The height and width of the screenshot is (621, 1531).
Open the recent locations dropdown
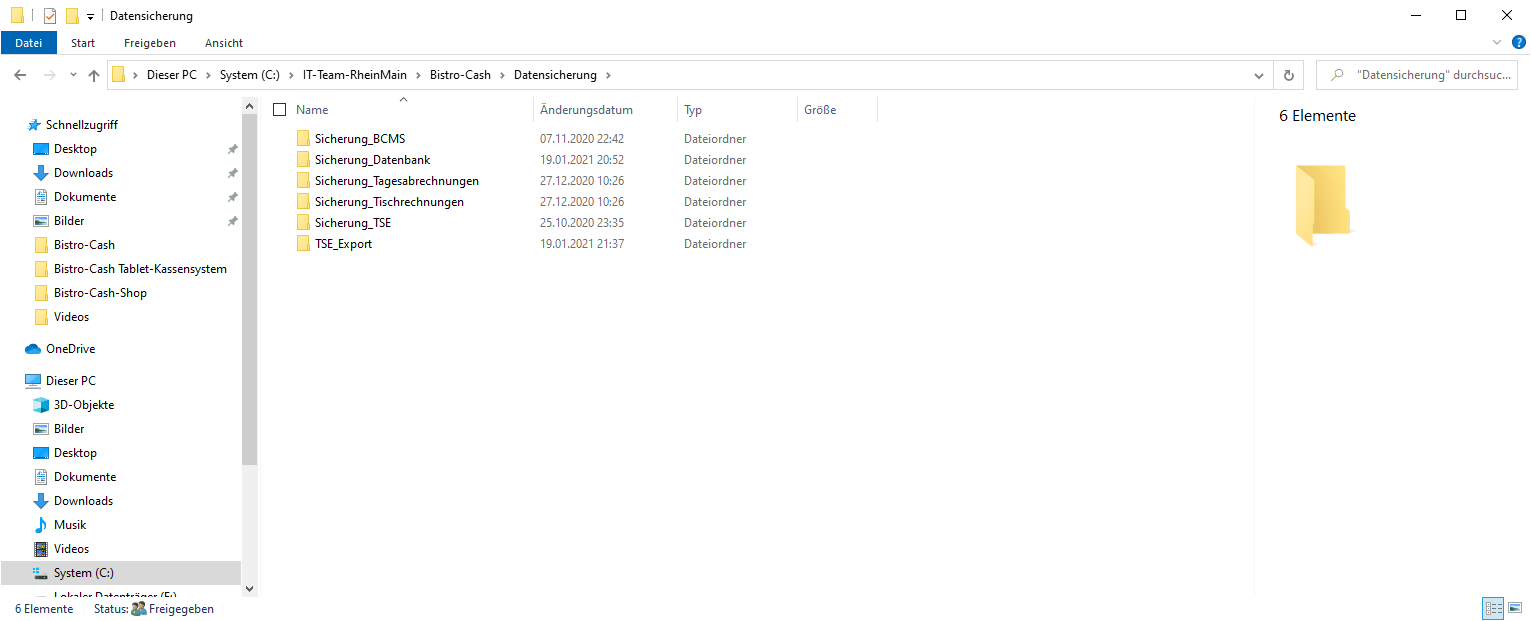(73, 75)
